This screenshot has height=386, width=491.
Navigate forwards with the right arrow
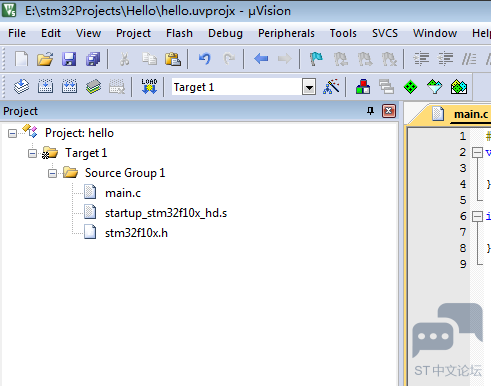(284, 59)
